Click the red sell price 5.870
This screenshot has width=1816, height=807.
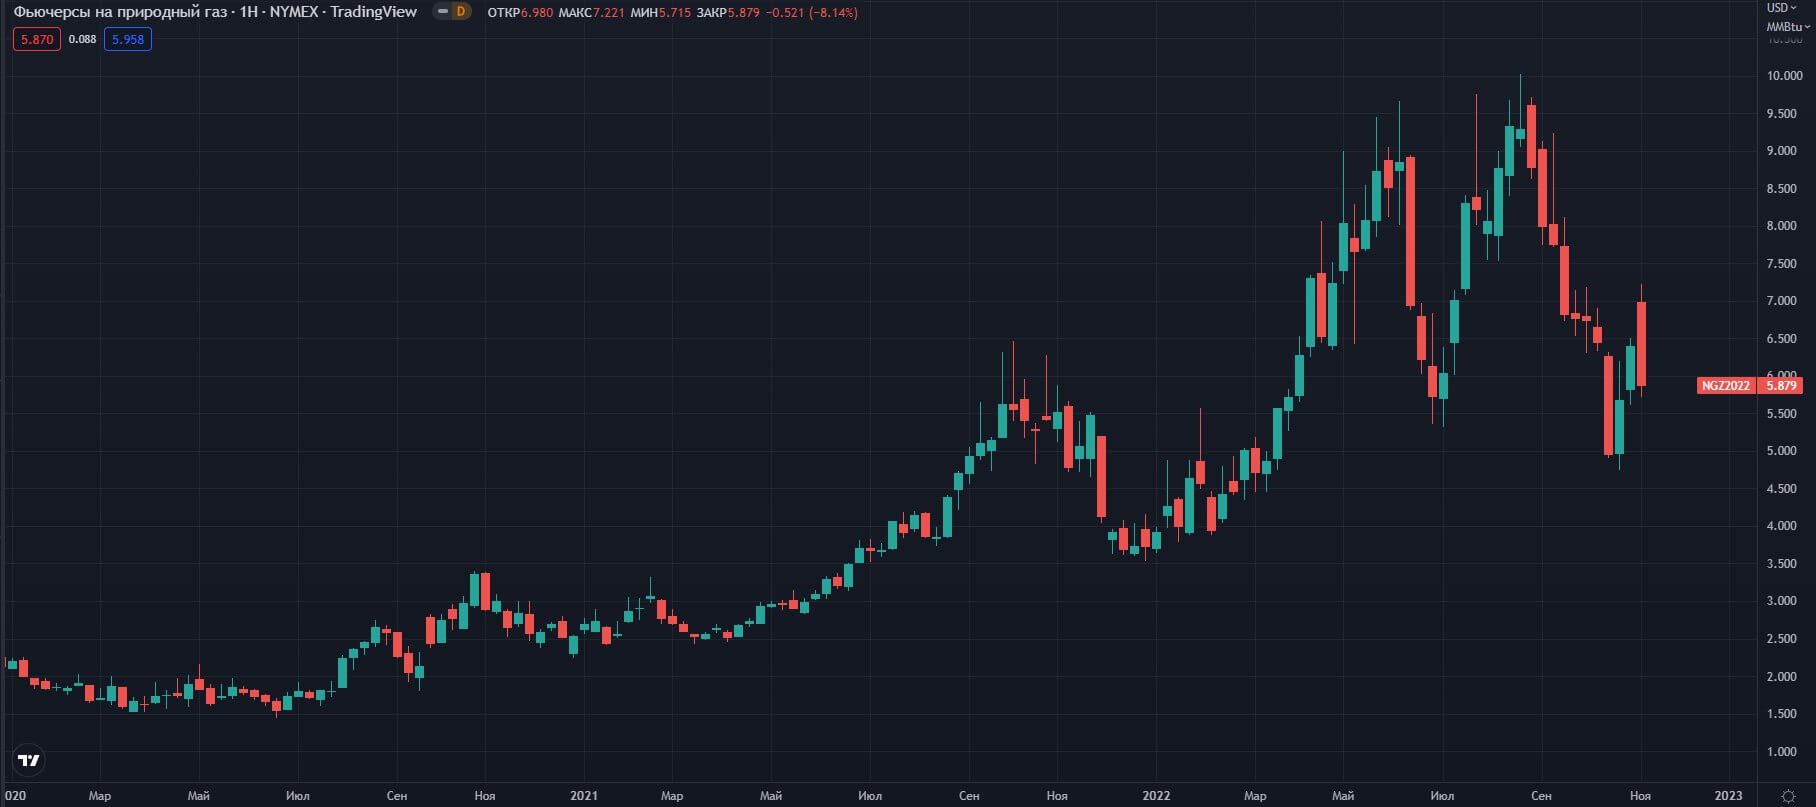(x=37, y=39)
